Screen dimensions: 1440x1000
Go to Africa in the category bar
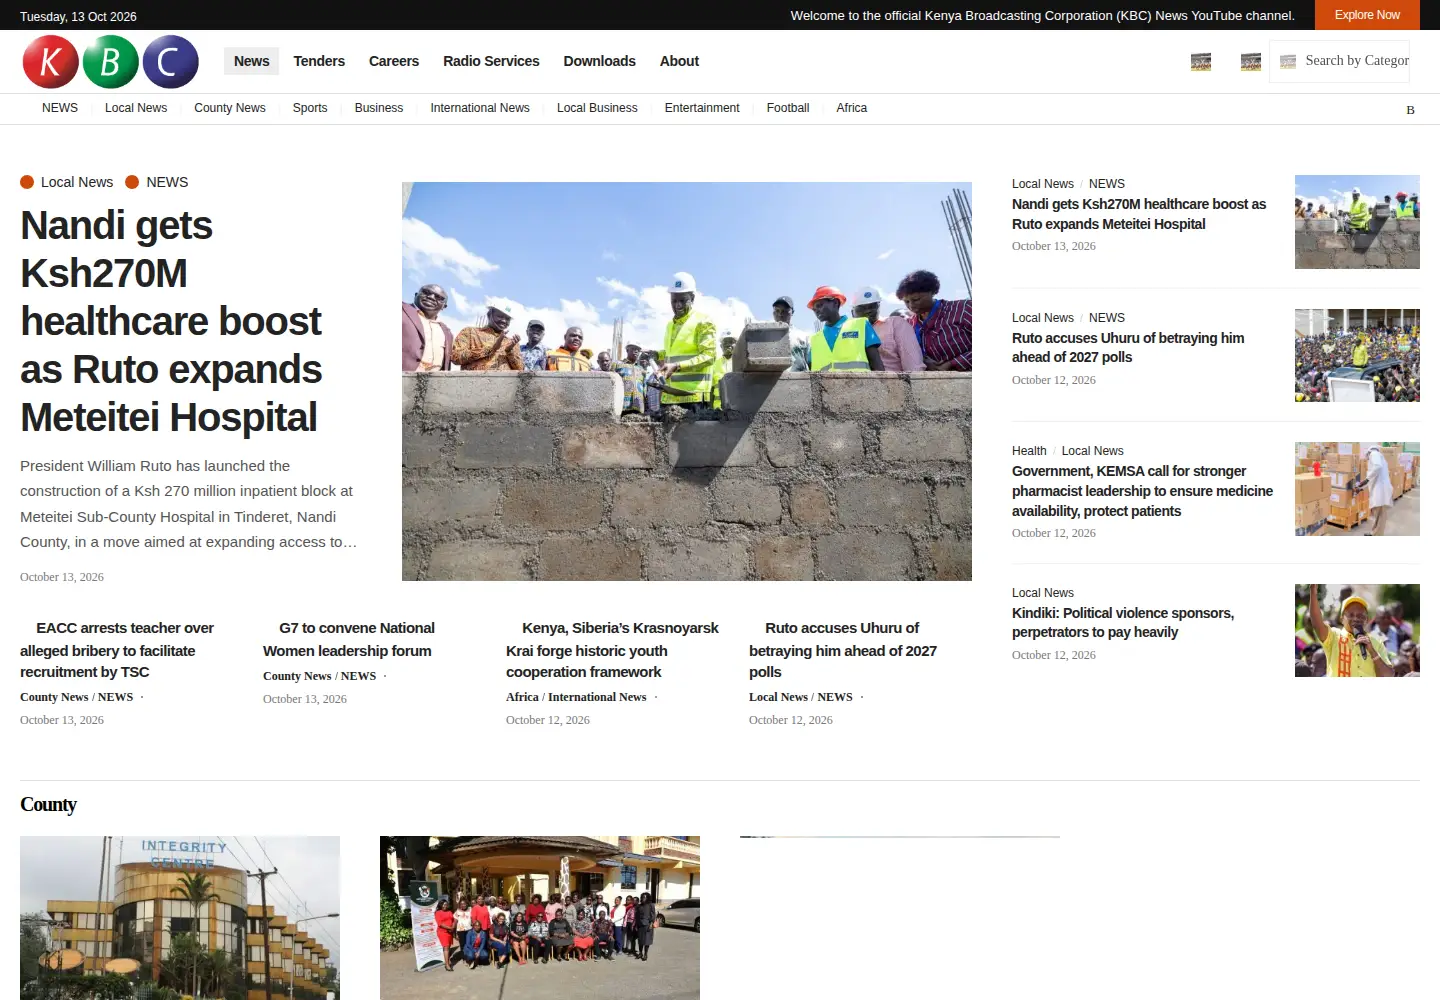point(852,108)
